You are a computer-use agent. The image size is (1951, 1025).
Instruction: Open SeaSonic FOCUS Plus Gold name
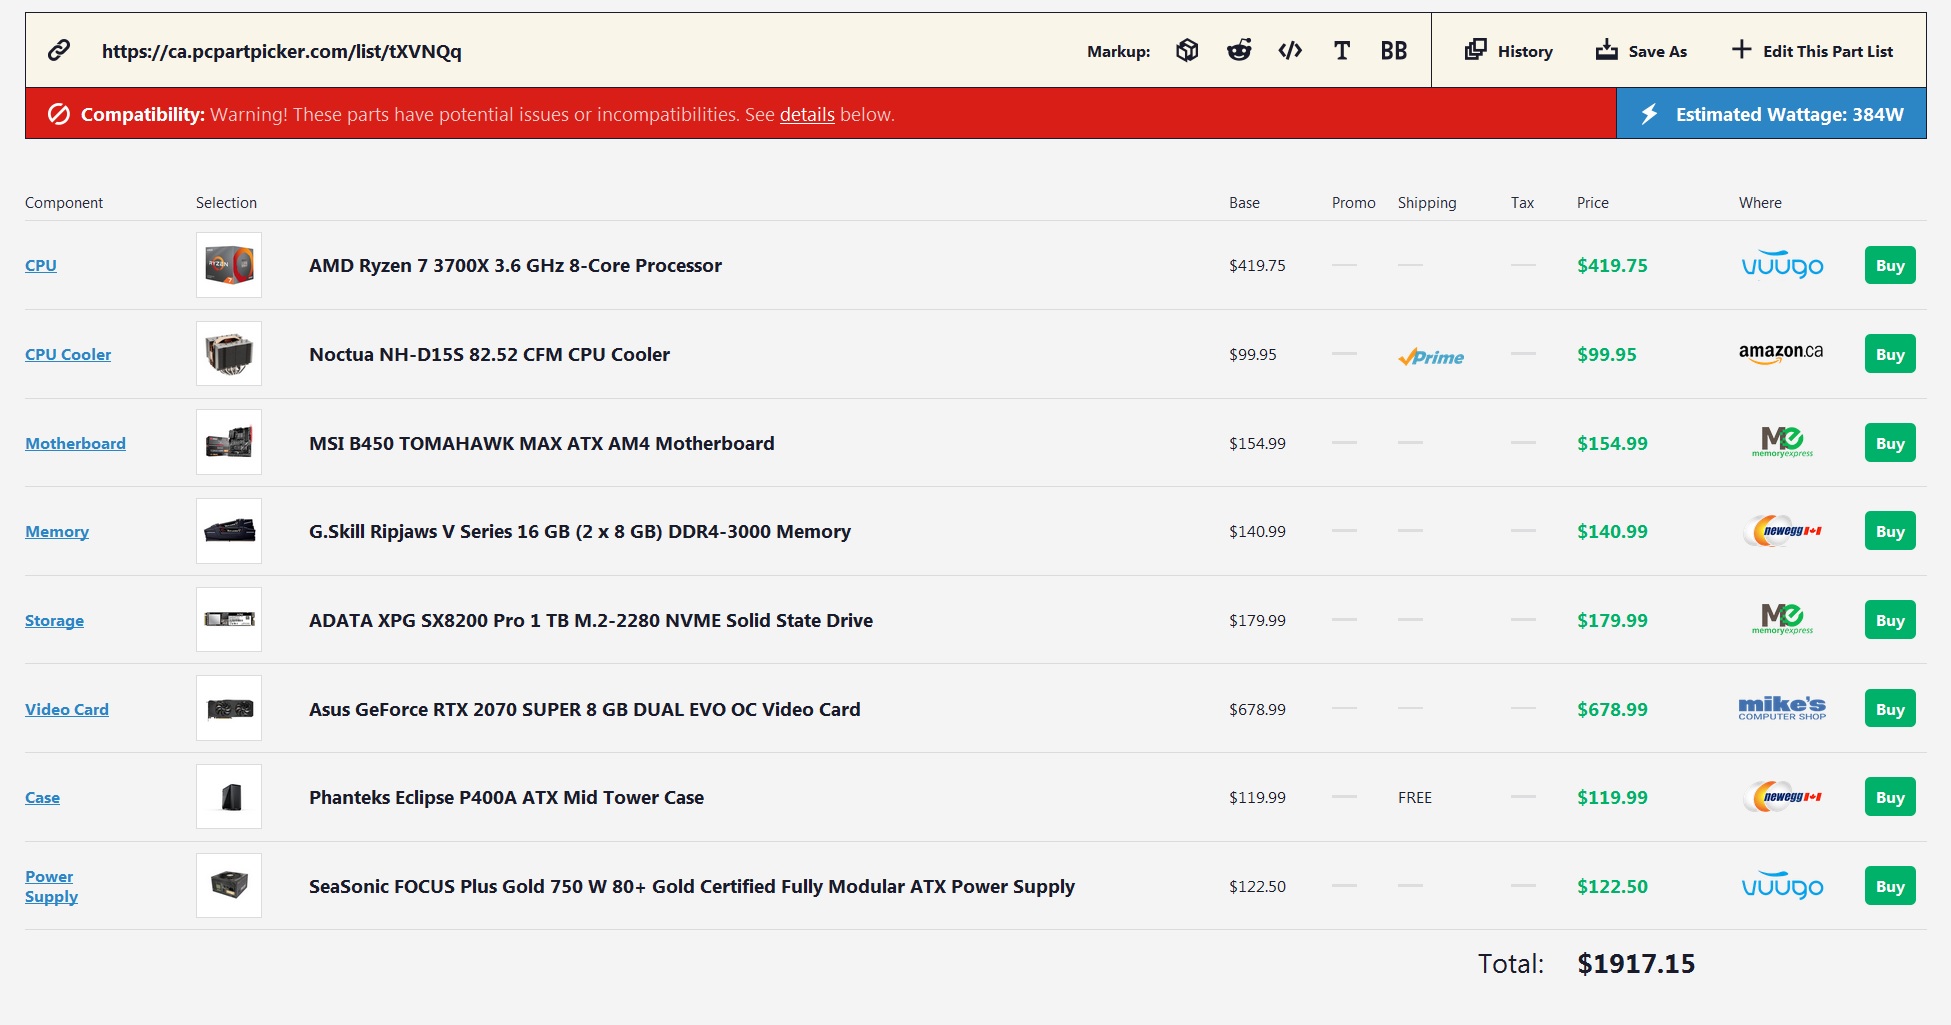(692, 886)
